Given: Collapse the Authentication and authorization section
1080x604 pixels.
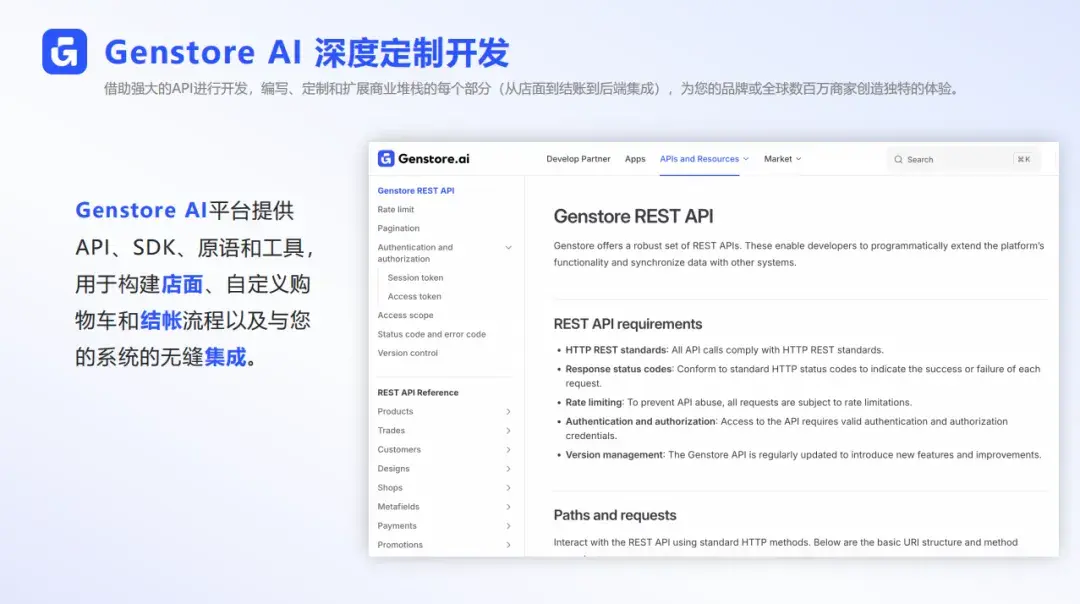Looking at the screenshot, I should [508, 247].
